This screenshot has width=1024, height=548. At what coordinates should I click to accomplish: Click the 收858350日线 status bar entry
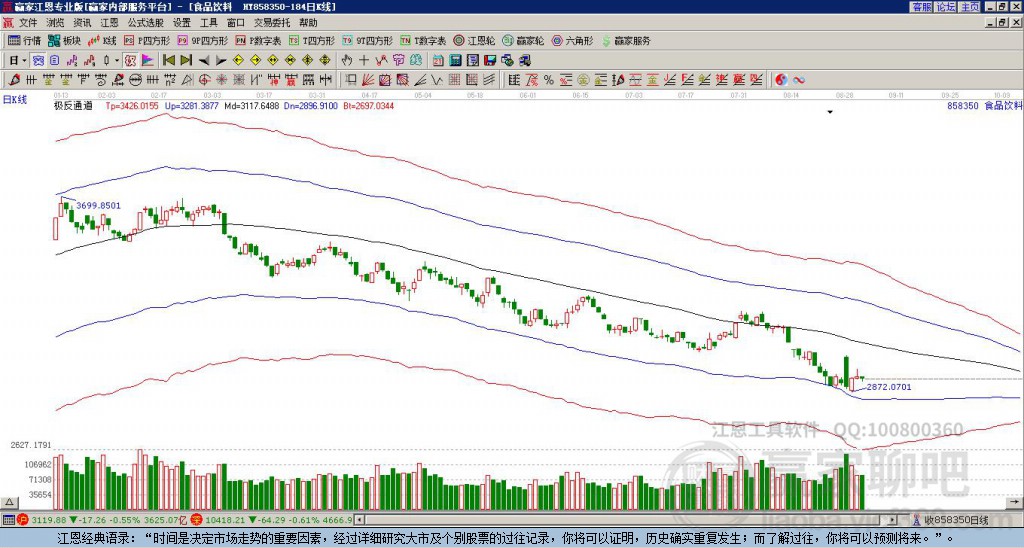click(956, 520)
